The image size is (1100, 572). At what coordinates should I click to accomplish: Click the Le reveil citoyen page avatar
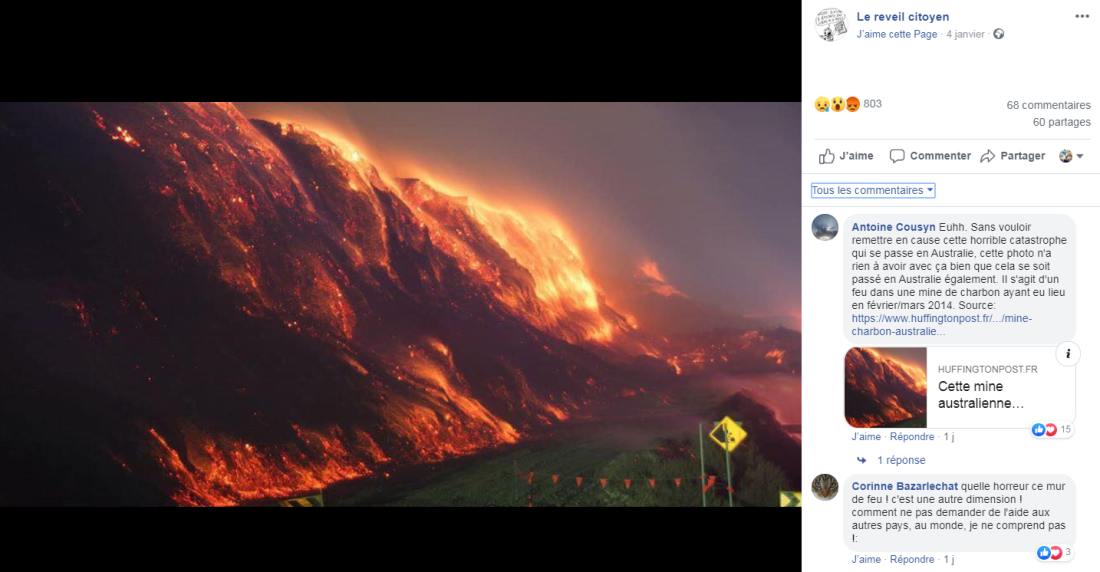(831, 25)
